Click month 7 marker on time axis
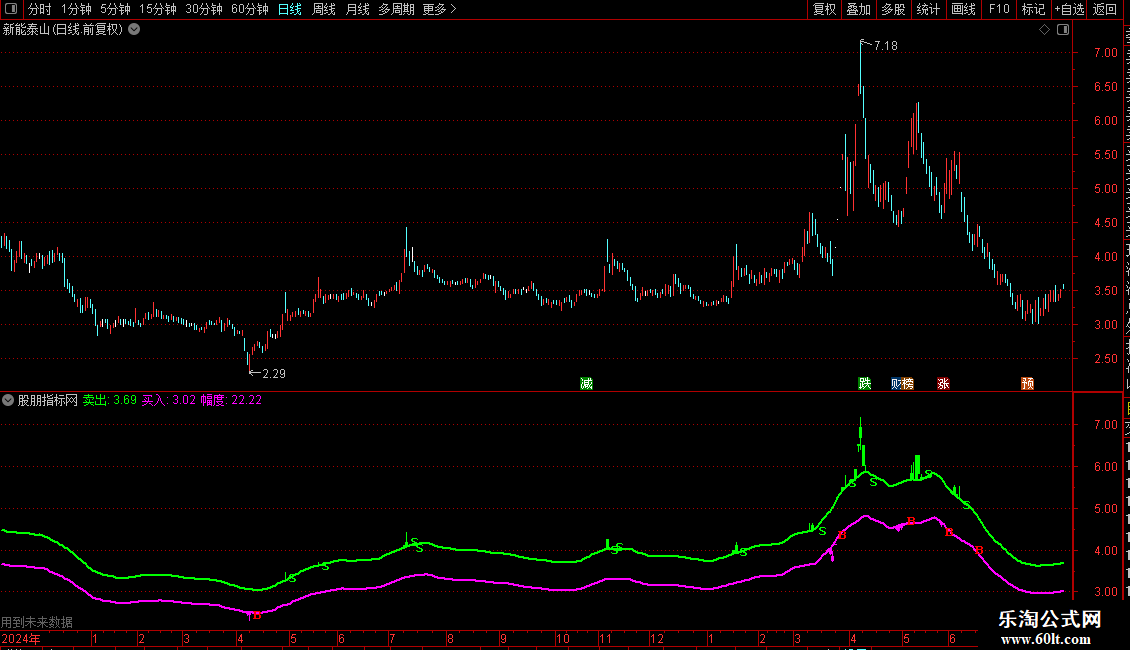 pos(392,639)
